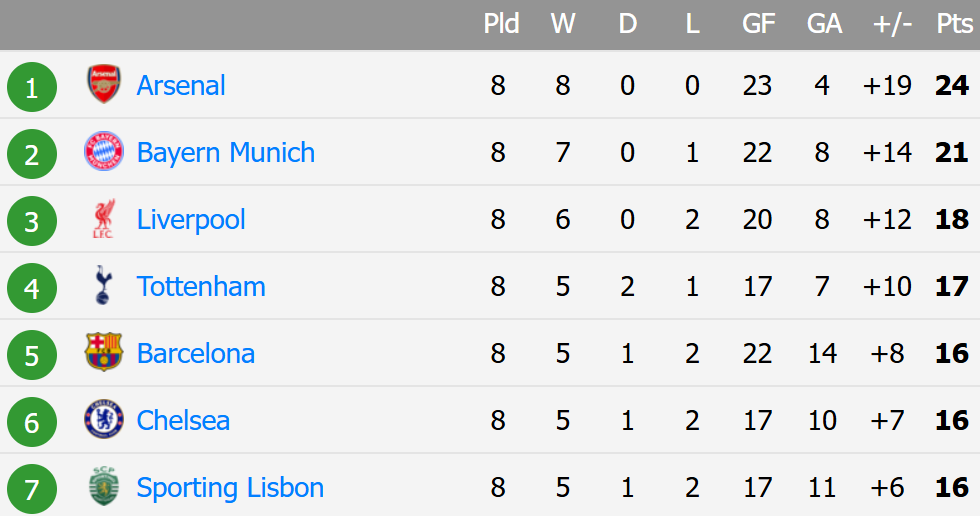Open the Sporting Lisbon team link
This screenshot has height=516, width=980.
[x=230, y=488]
